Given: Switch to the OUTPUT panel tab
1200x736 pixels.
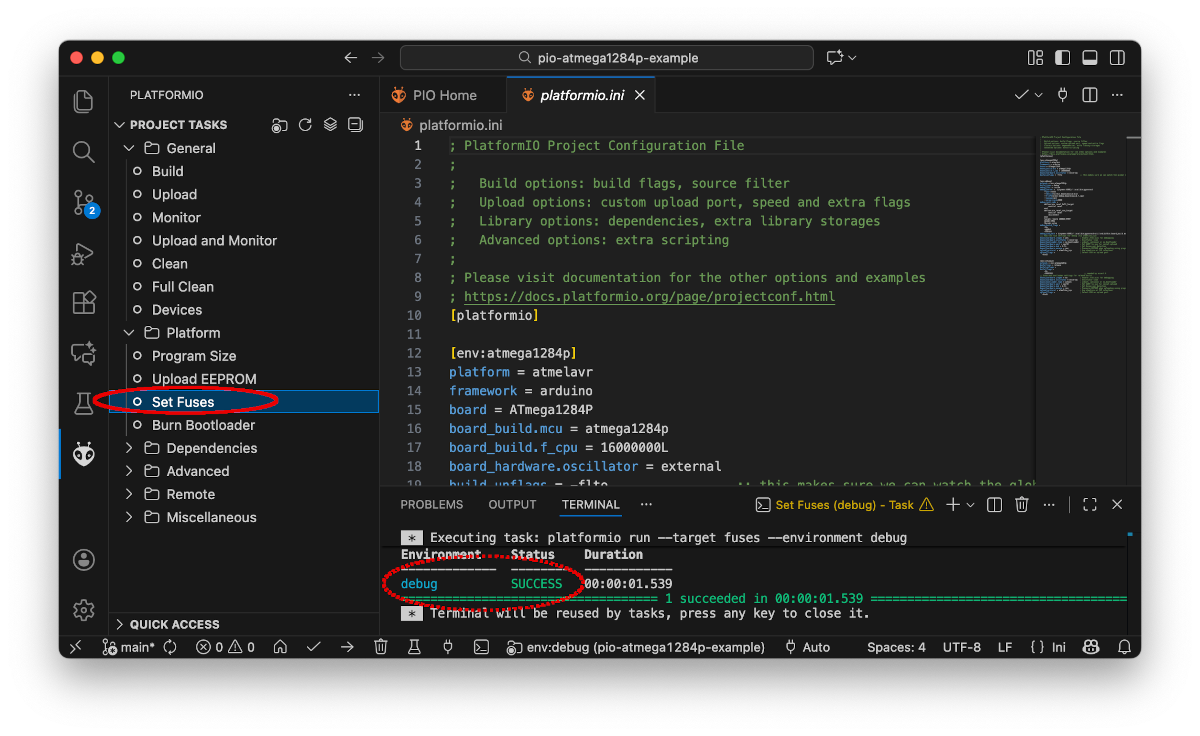Looking at the screenshot, I should tap(513, 505).
